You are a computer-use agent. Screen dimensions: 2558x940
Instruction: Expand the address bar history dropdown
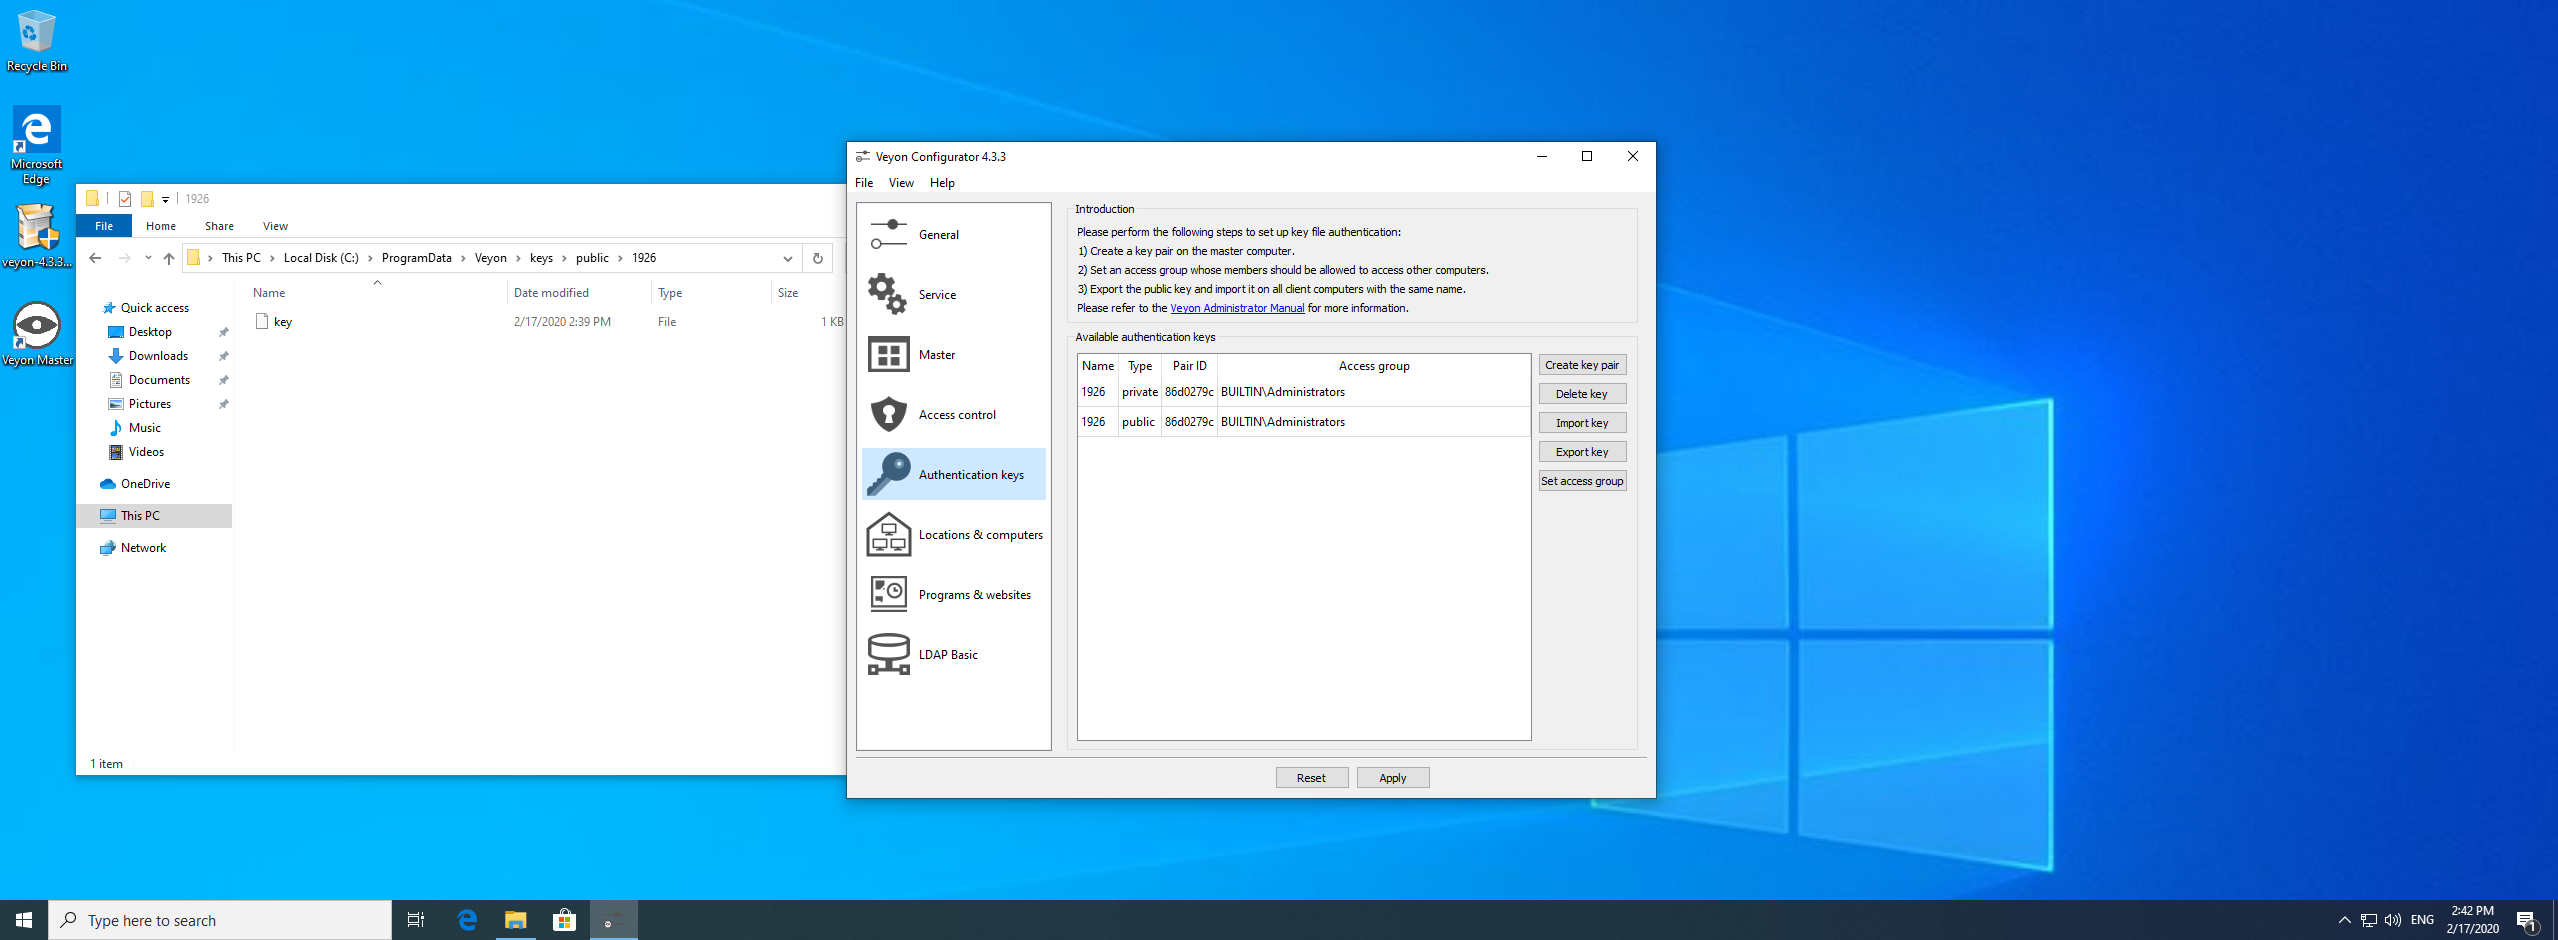788,258
